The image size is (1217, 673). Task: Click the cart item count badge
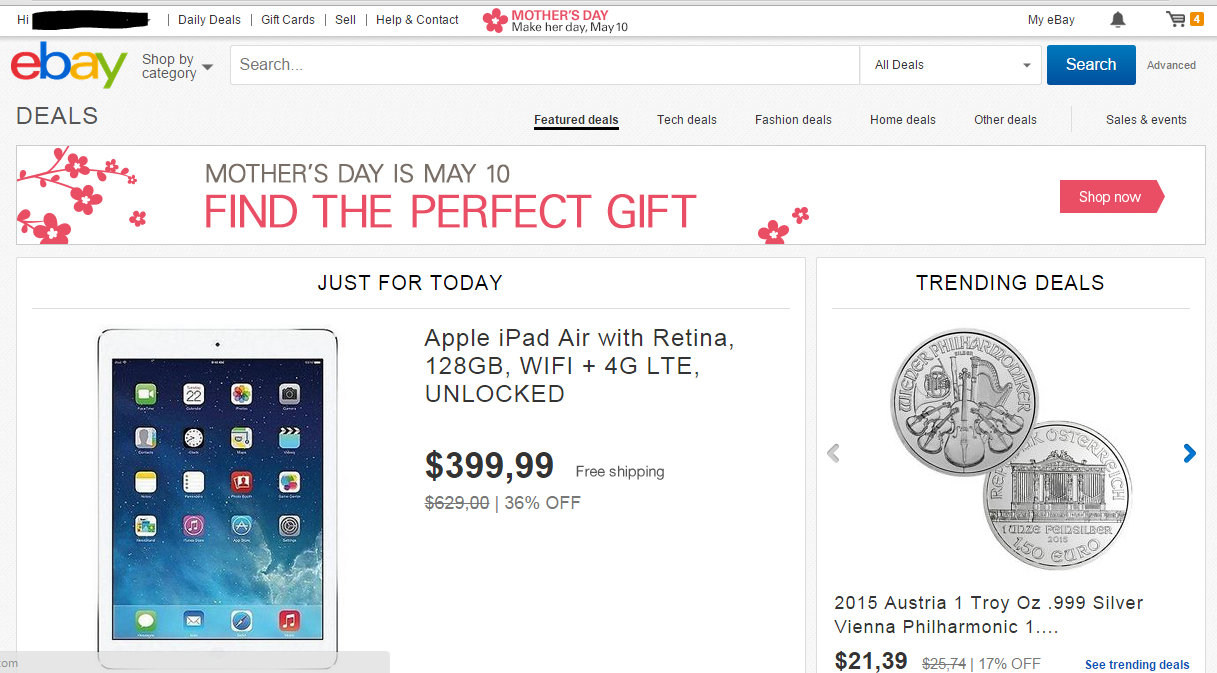point(1196,19)
